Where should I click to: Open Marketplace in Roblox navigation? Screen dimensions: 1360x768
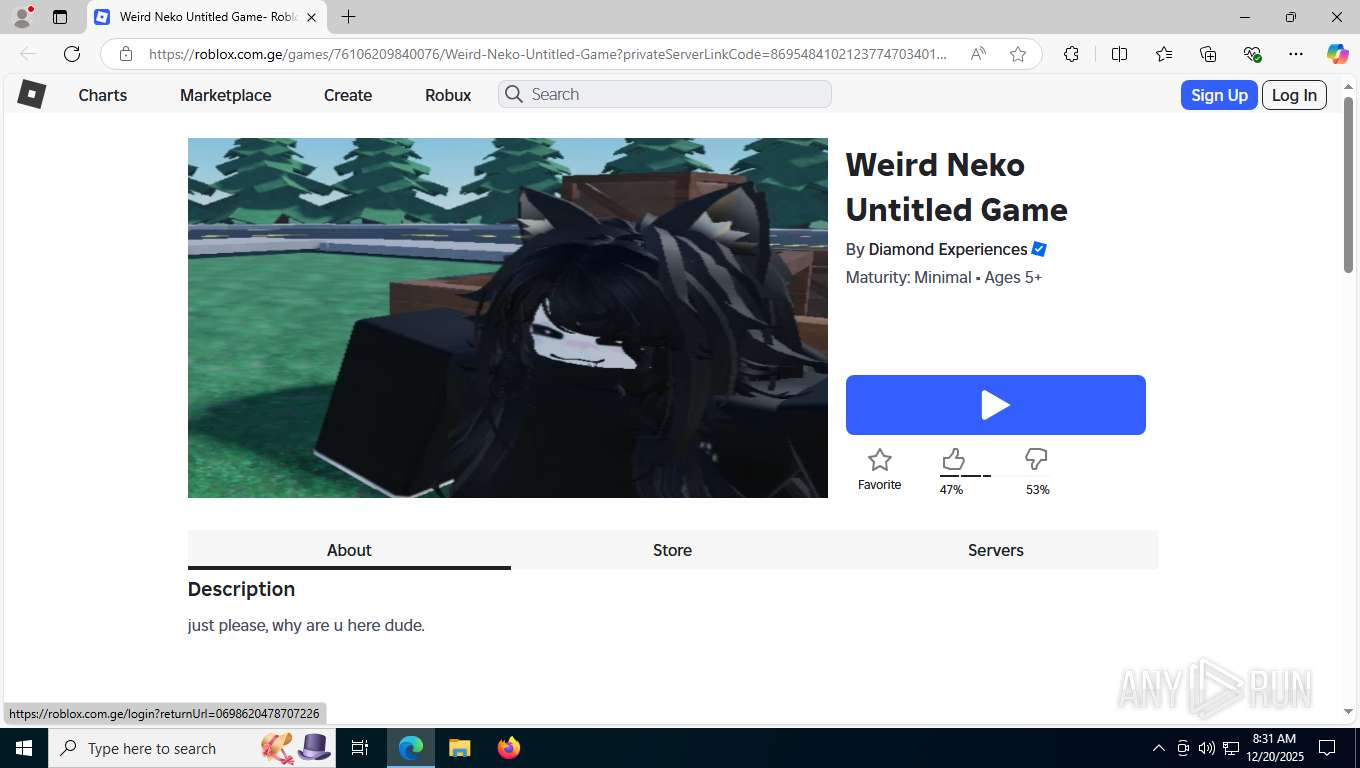click(x=226, y=95)
